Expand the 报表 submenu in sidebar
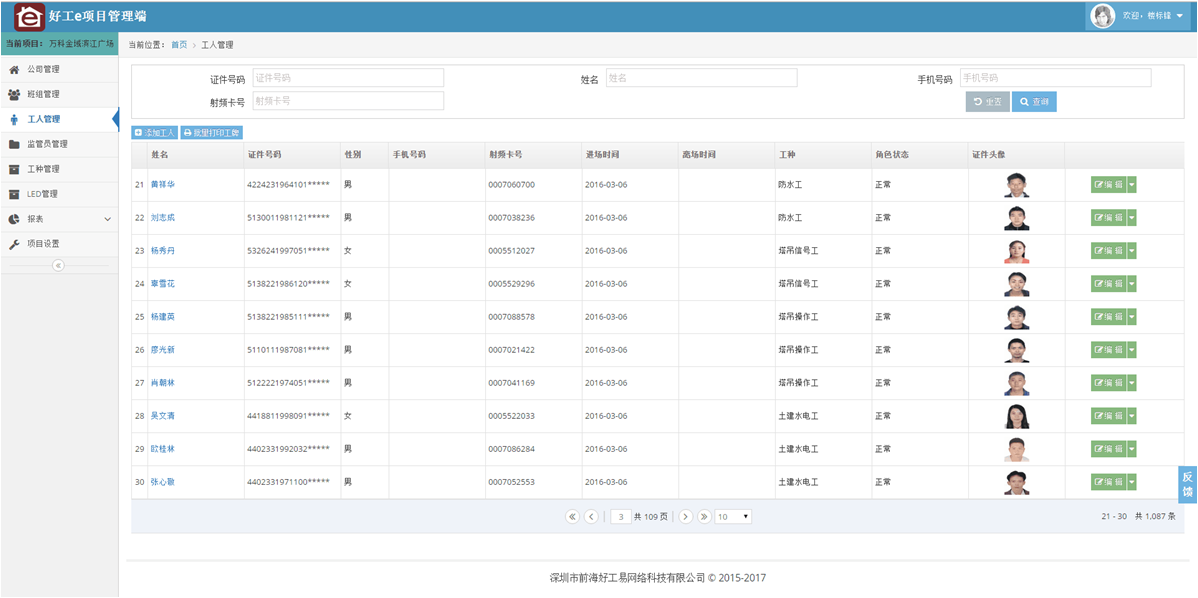Image resolution: width=1198 pixels, height=598 pixels. 59,219
